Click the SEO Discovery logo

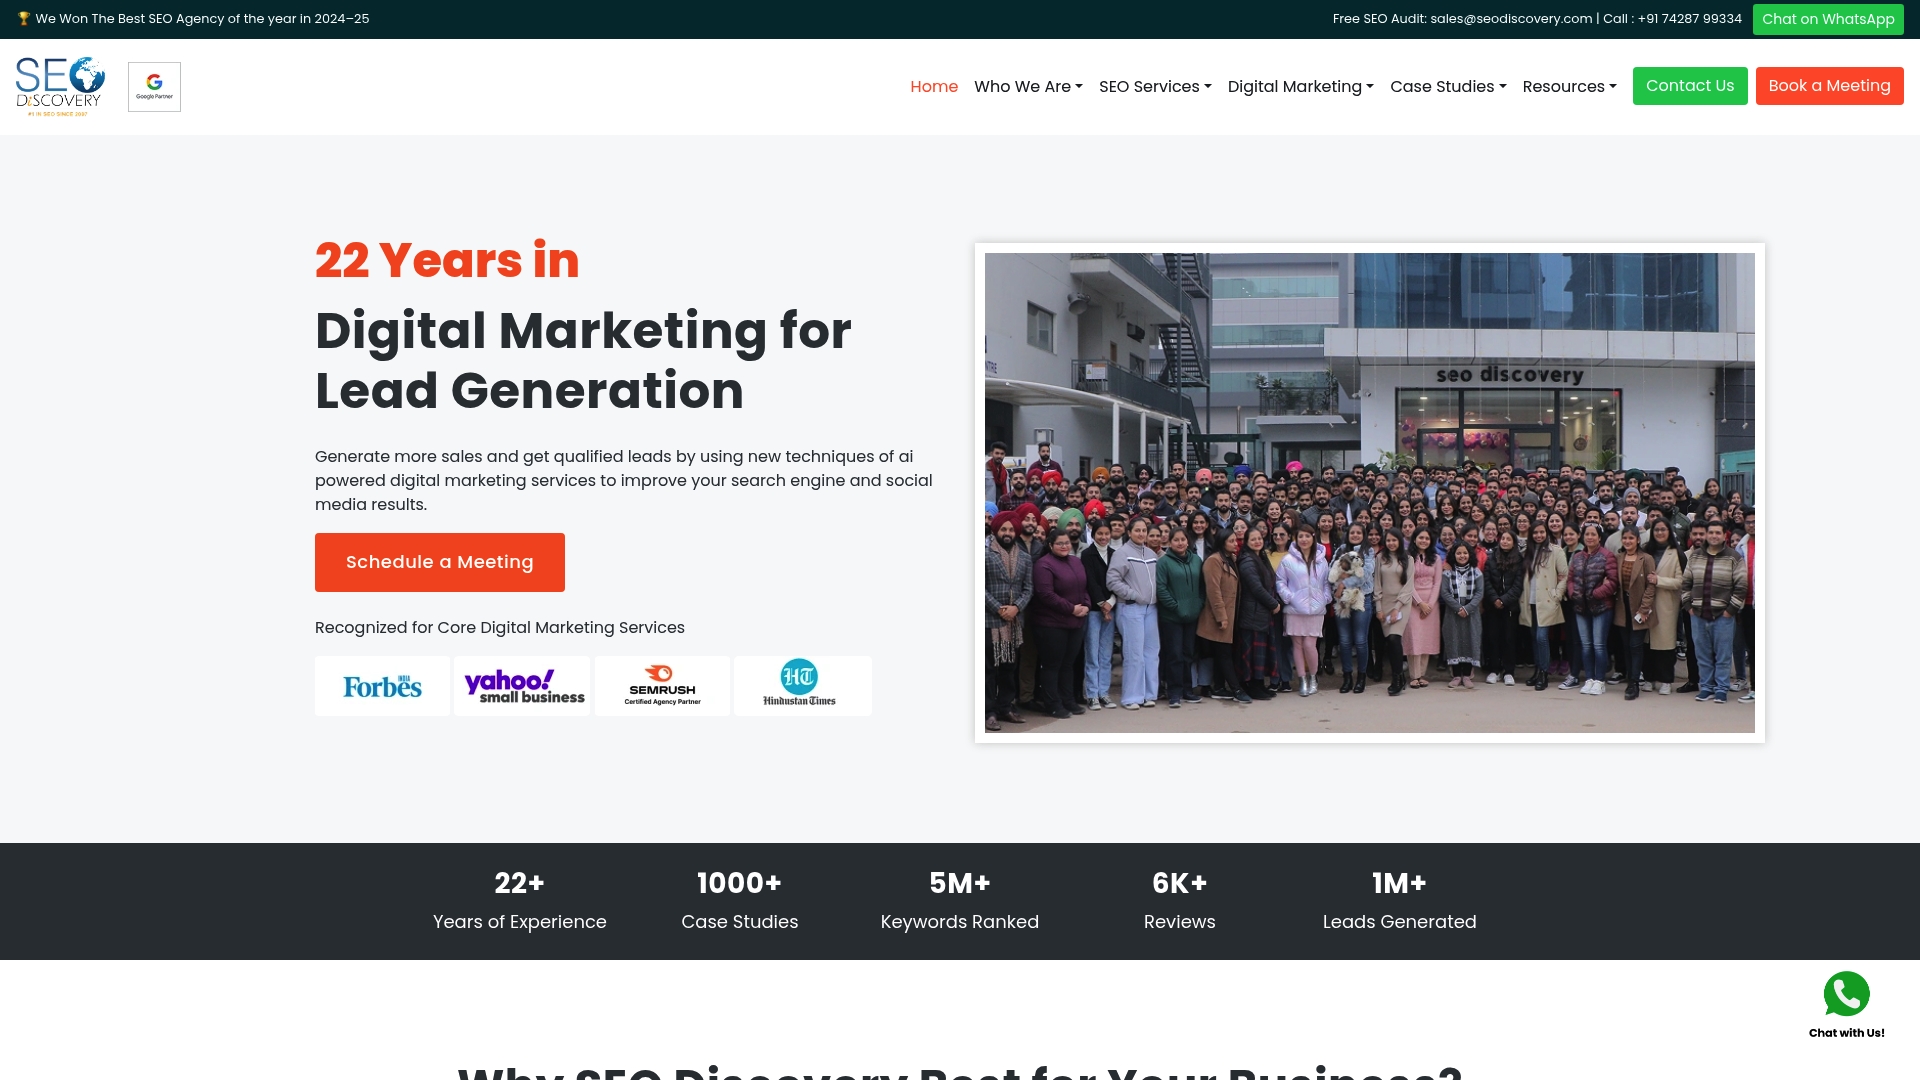[60, 86]
